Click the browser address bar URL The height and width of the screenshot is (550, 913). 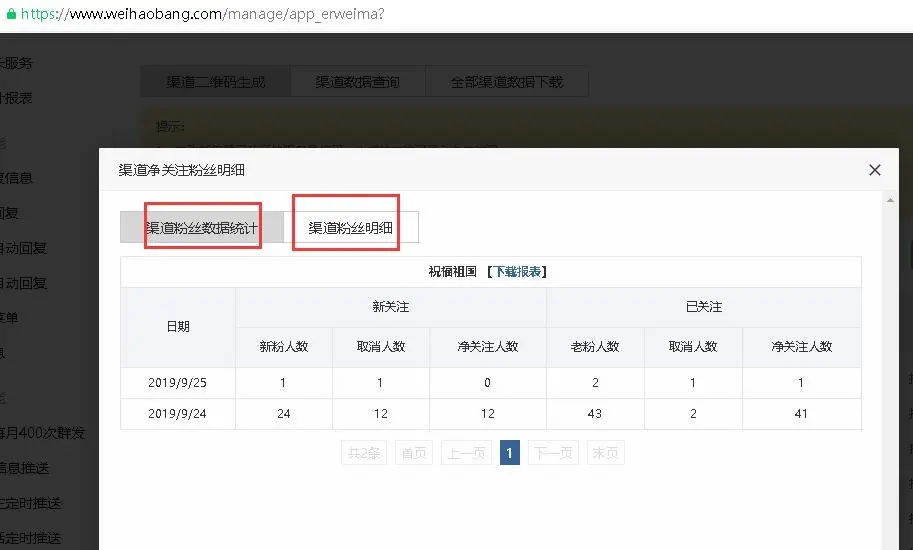pyautogui.click(x=203, y=13)
